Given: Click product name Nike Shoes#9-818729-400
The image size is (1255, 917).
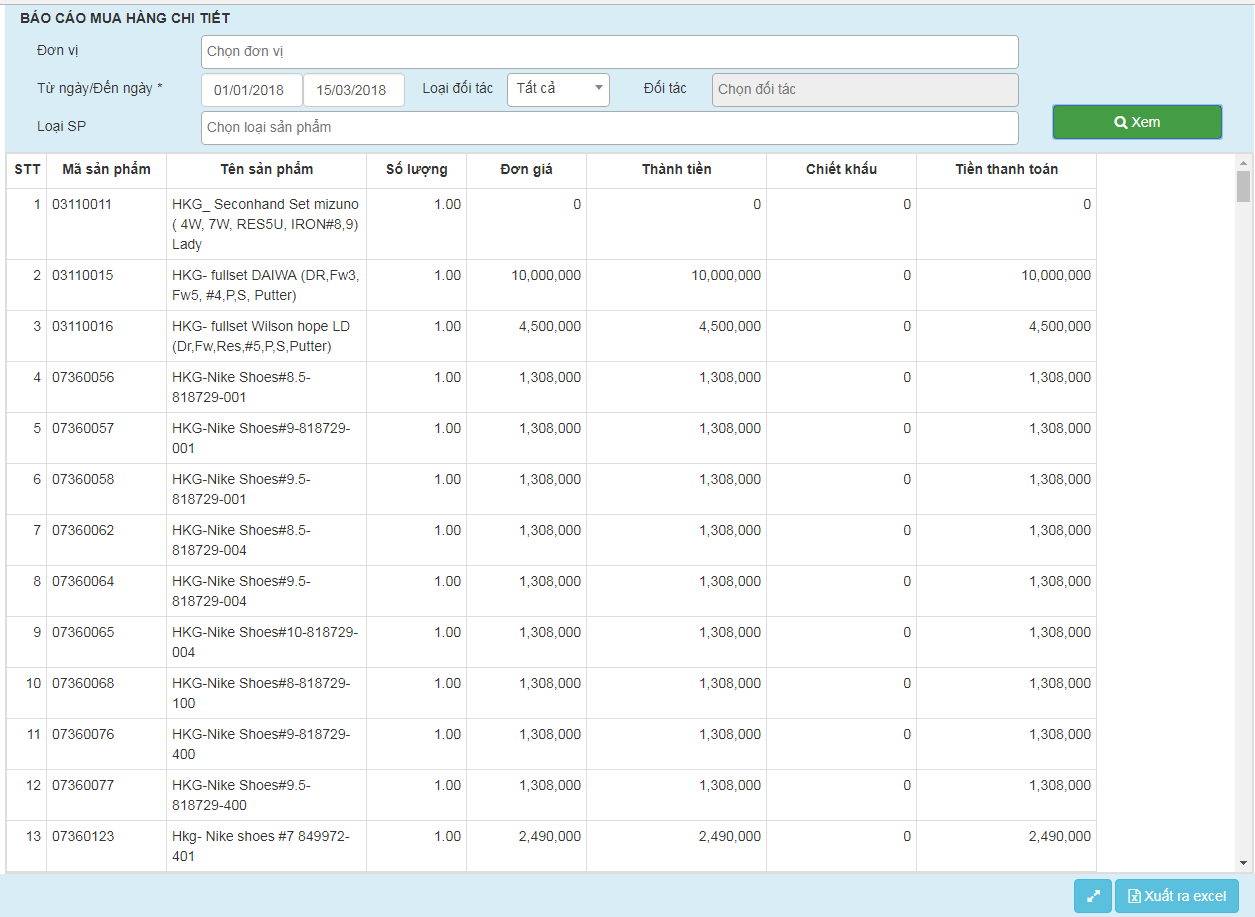Looking at the screenshot, I should pos(261,744).
